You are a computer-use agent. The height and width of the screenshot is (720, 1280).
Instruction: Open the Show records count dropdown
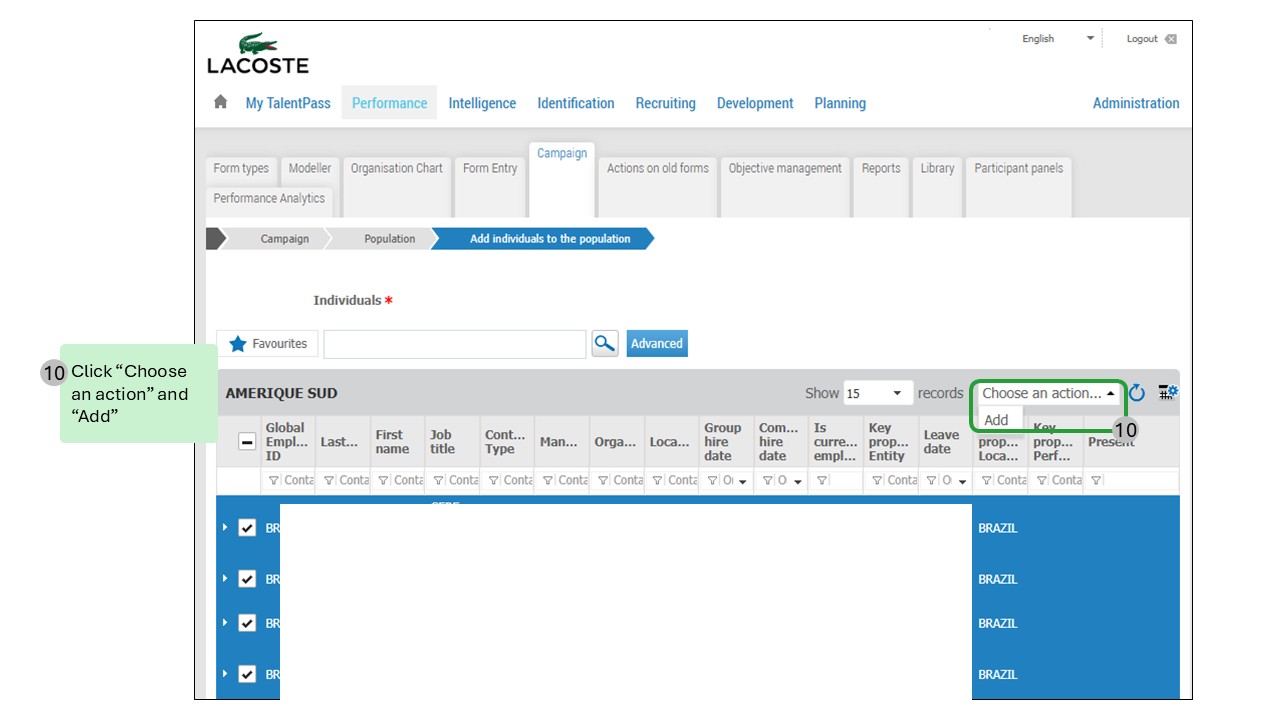(x=878, y=393)
